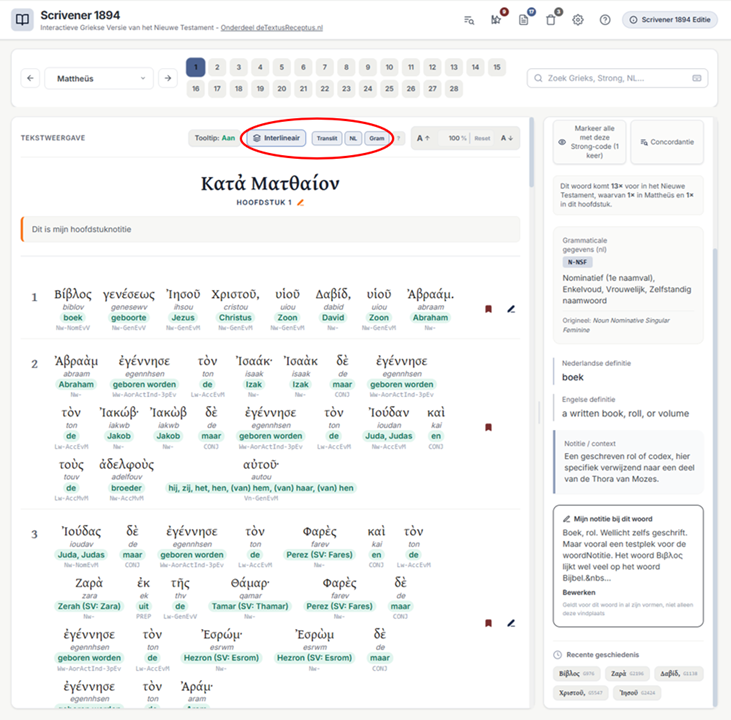
Task: Click the N-NSF grammar tag
Action: (577, 262)
